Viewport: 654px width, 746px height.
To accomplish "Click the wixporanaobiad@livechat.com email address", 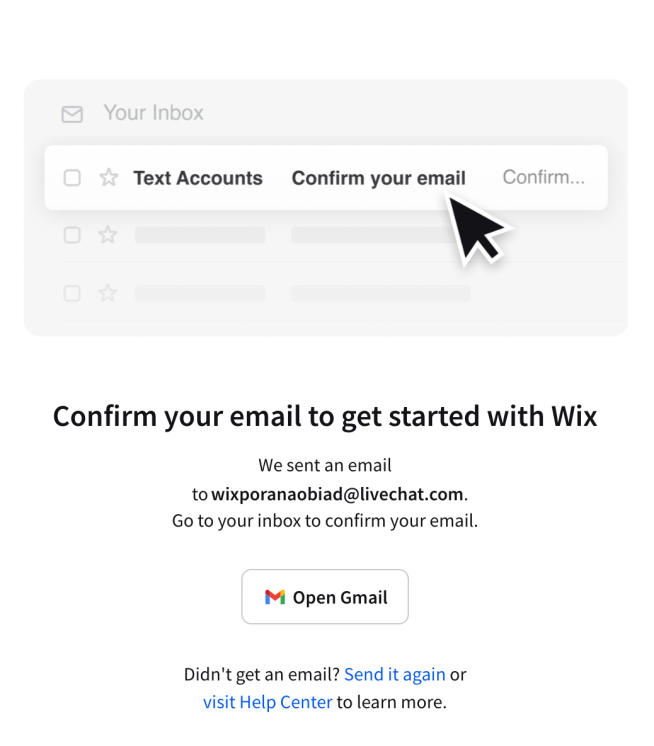I will click(x=337, y=494).
